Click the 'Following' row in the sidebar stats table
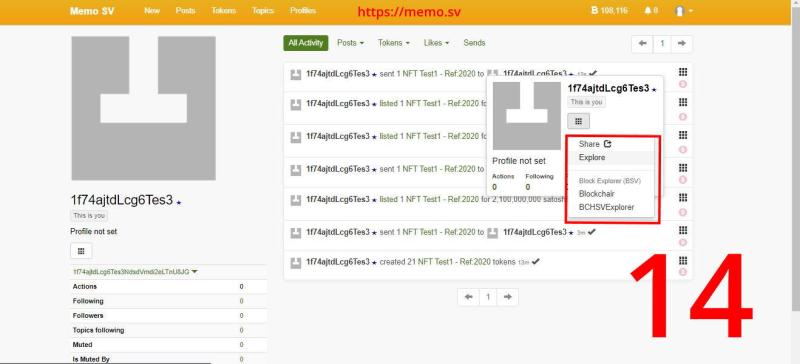This screenshot has height=364, width=800. [x=168, y=301]
